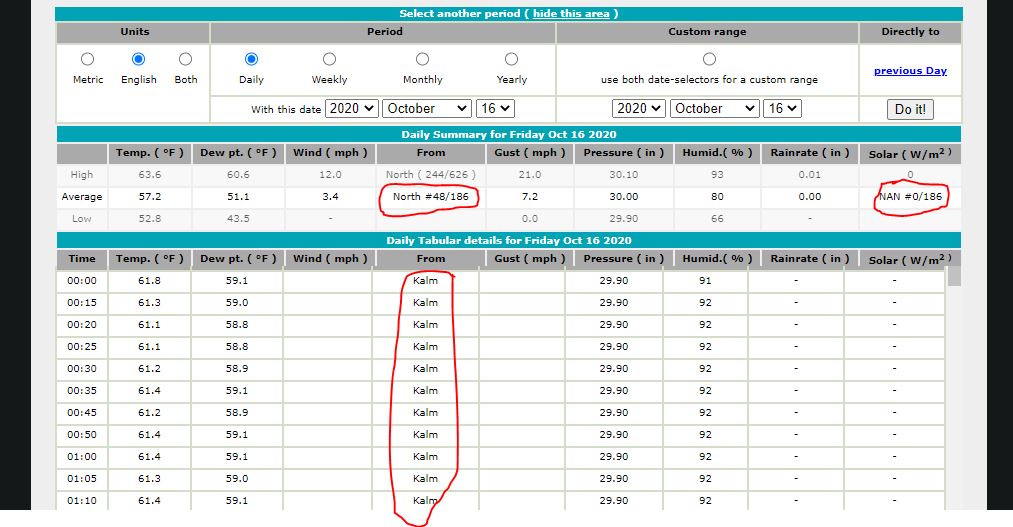Choose the Daily period radio button
This screenshot has width=1013, height=527.
coord(251,59)
